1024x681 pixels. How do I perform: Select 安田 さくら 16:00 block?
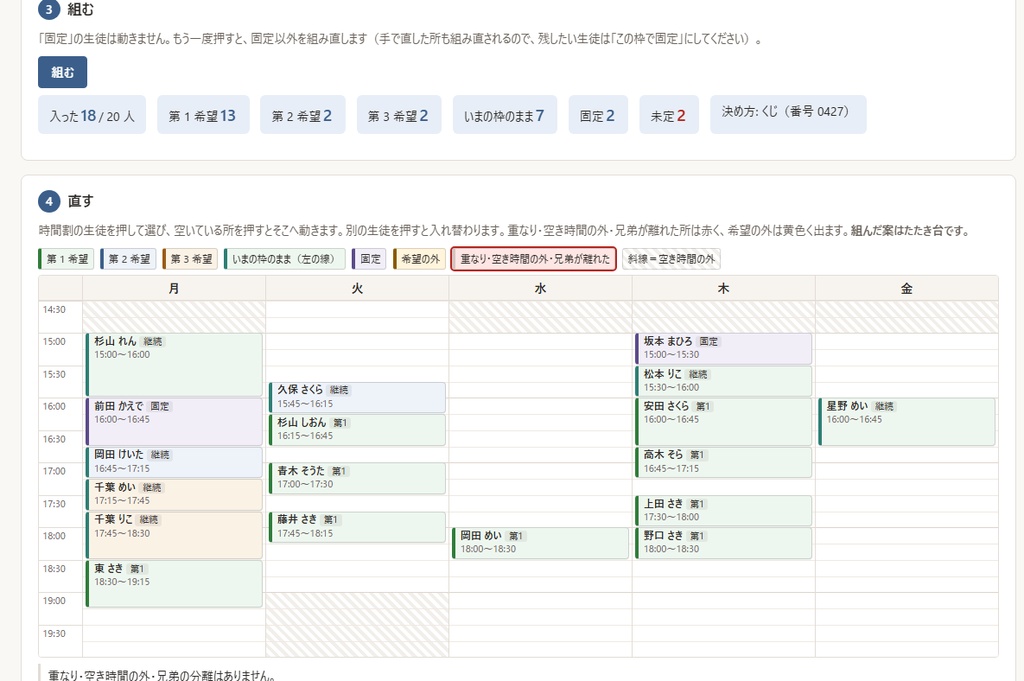724,422
